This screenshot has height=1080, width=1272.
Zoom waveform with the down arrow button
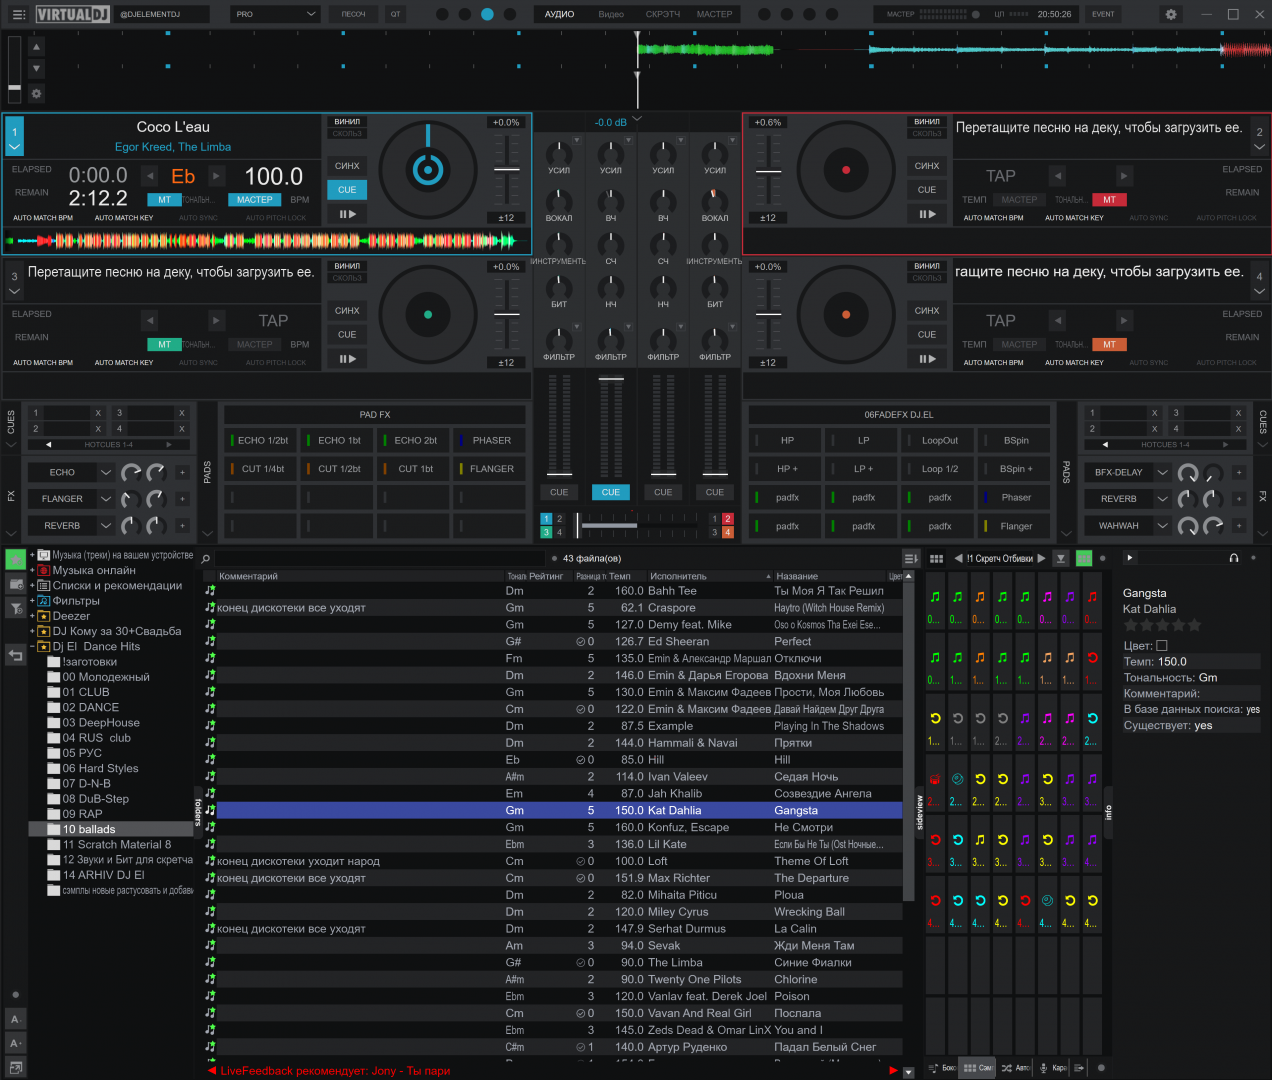(36, 69)
